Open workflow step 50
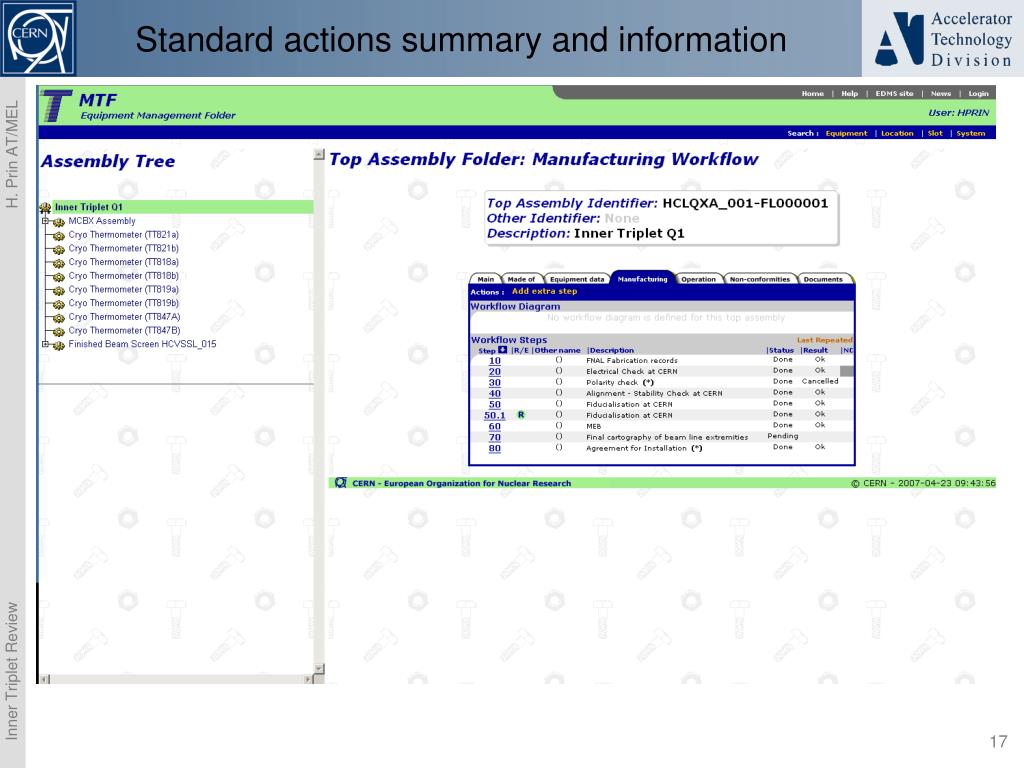The image size is (1024, 768). tap(494, 404)
